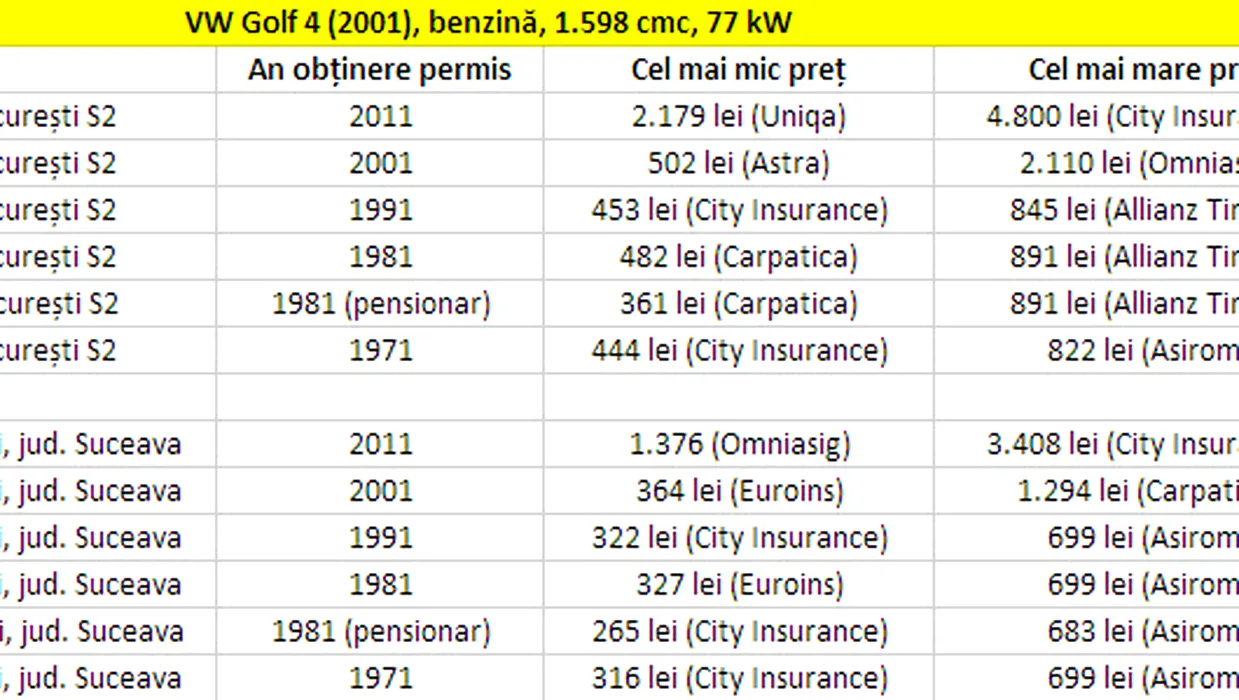The image size is (1239, 700).
Task: Select year '2011' in the 2.179 lei (Uniqa) row
Action: [x=380, y=116]
